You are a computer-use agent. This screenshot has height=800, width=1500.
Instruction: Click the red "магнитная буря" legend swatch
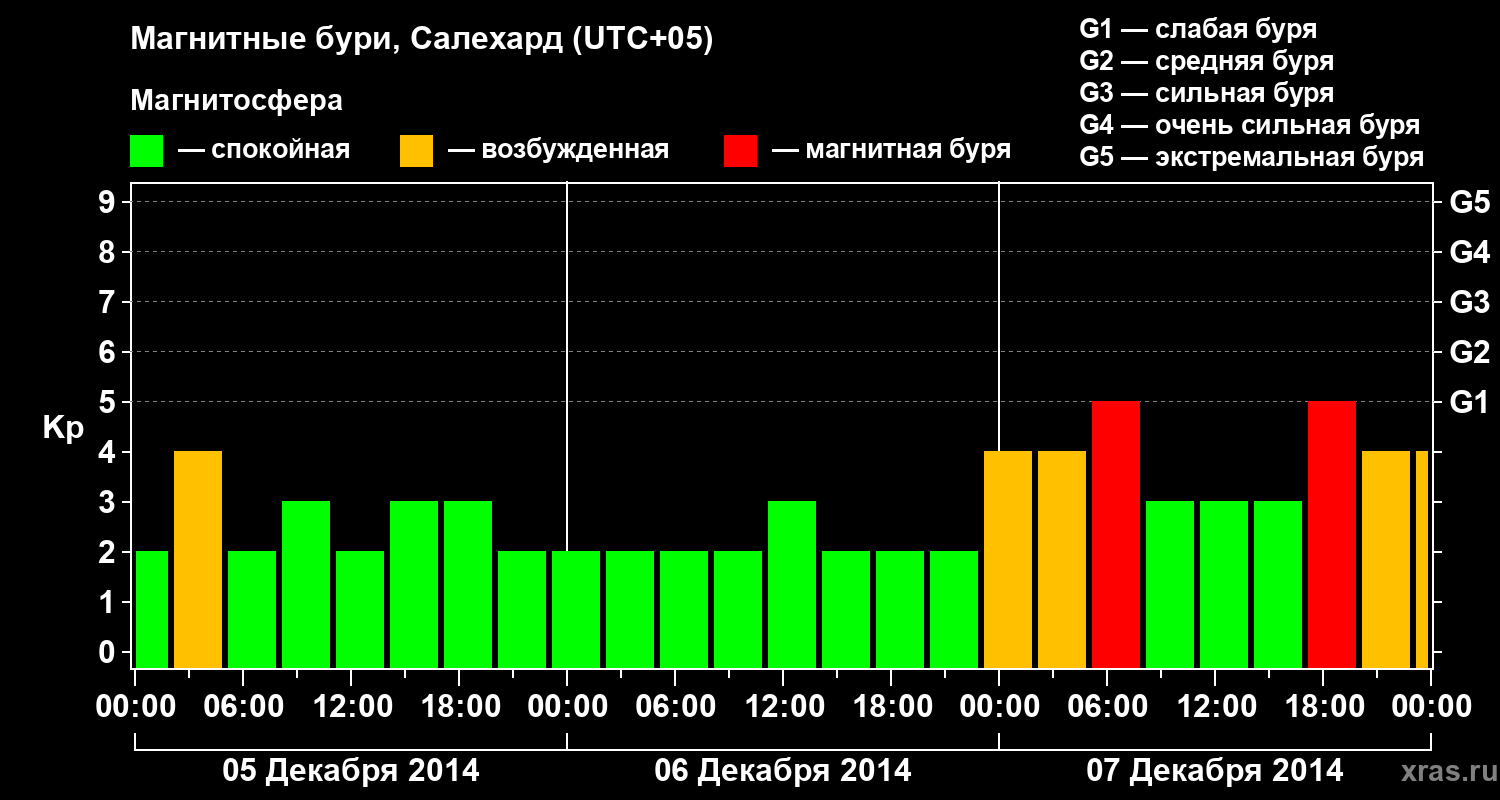(740, 151)
